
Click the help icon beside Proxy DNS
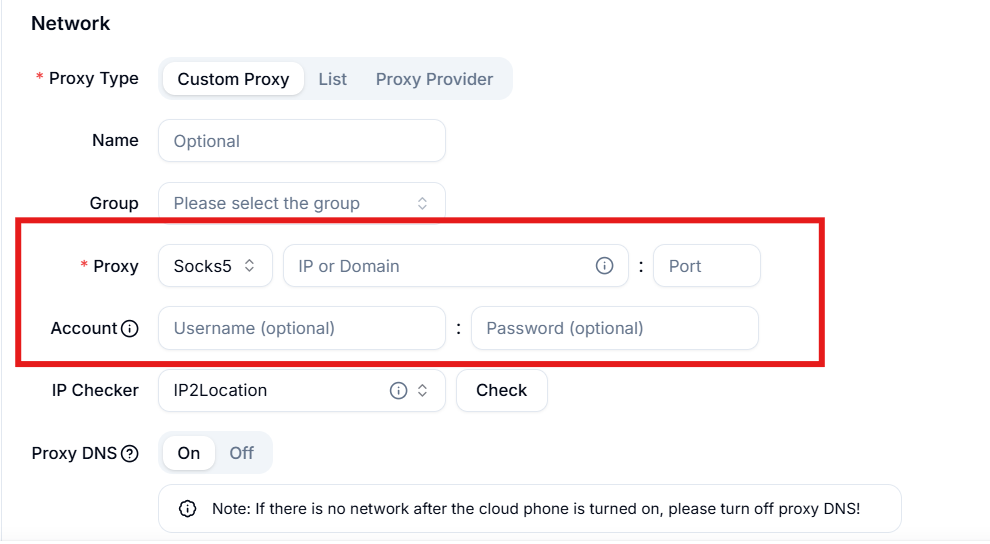tap(129, 453)
